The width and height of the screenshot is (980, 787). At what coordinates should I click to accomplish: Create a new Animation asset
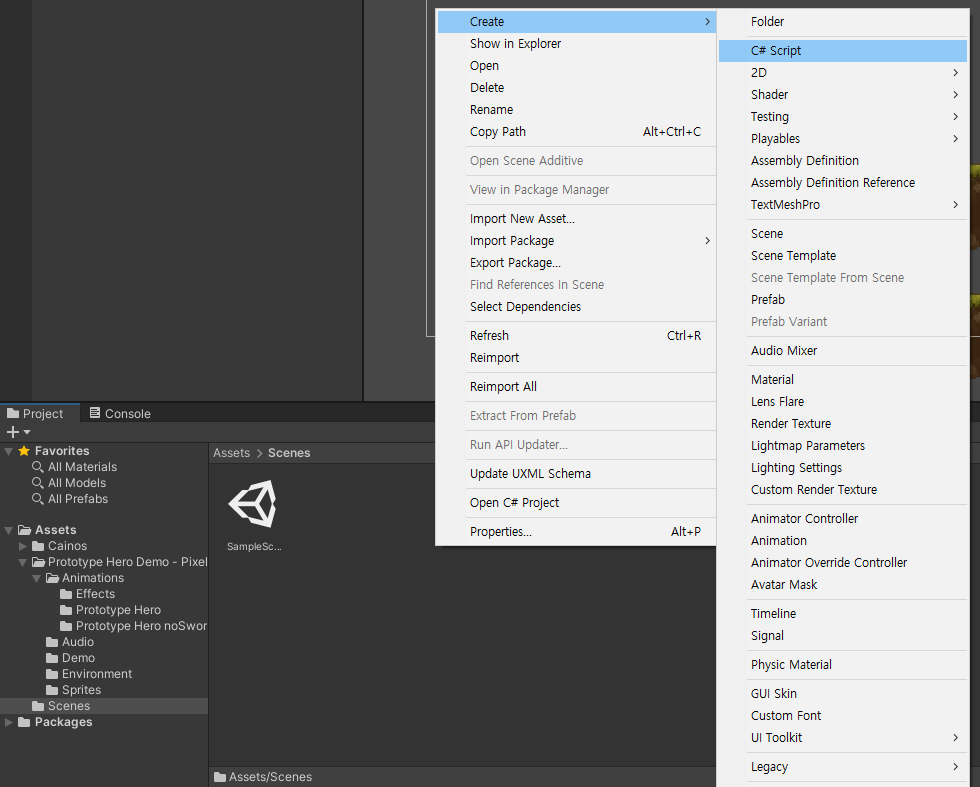842,541
